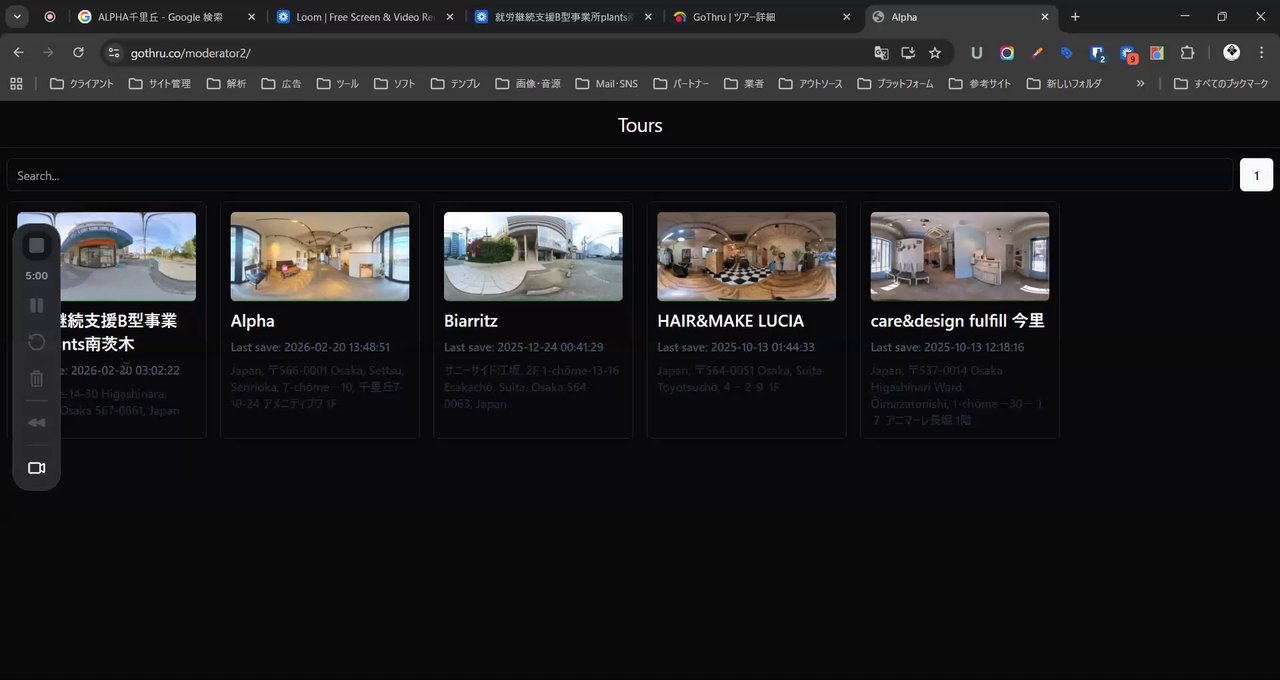The height and width of the screenshot is (680, 1280).
Task: Install app icon in address bar
Action: click(x=908, y=53)
